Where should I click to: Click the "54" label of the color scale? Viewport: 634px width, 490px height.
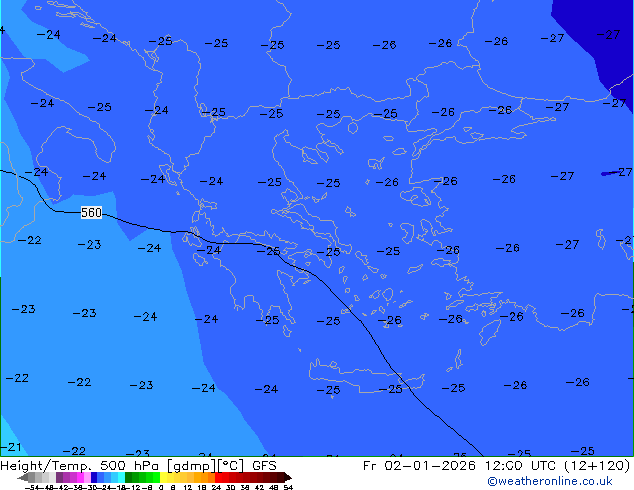pos(288,487)
